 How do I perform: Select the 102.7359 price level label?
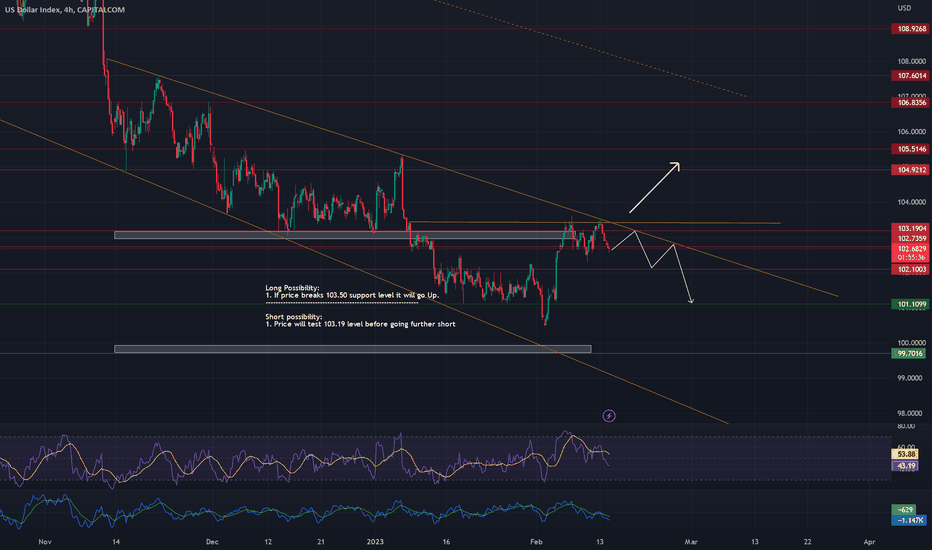coord(910,238)
